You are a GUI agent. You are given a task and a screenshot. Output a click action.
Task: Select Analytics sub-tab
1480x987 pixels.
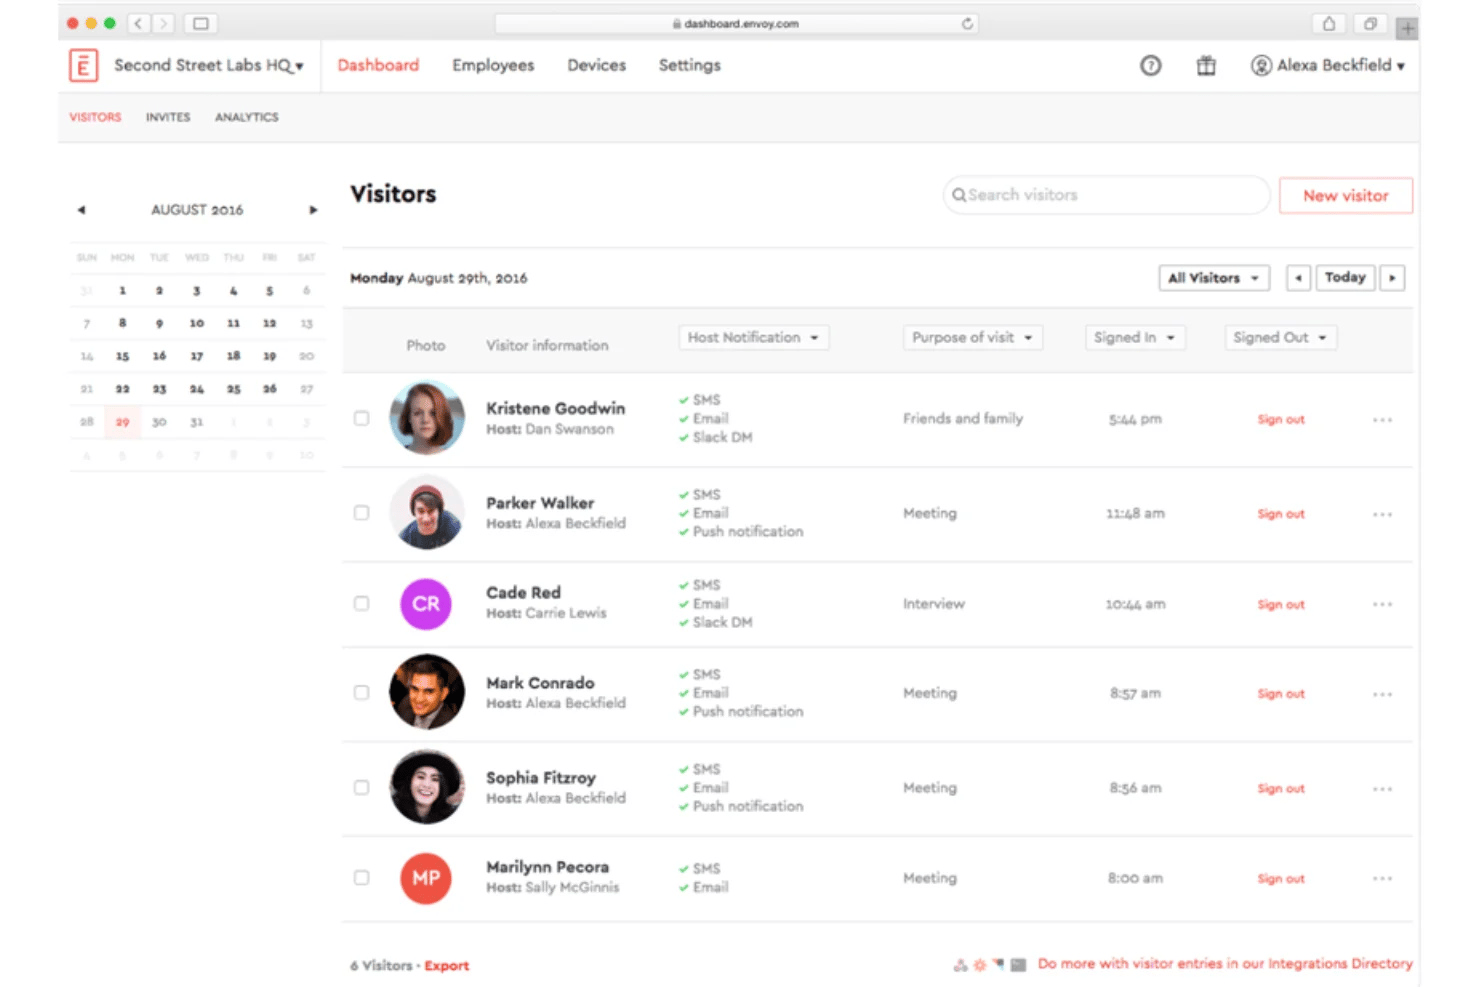(x=247, y=117)
